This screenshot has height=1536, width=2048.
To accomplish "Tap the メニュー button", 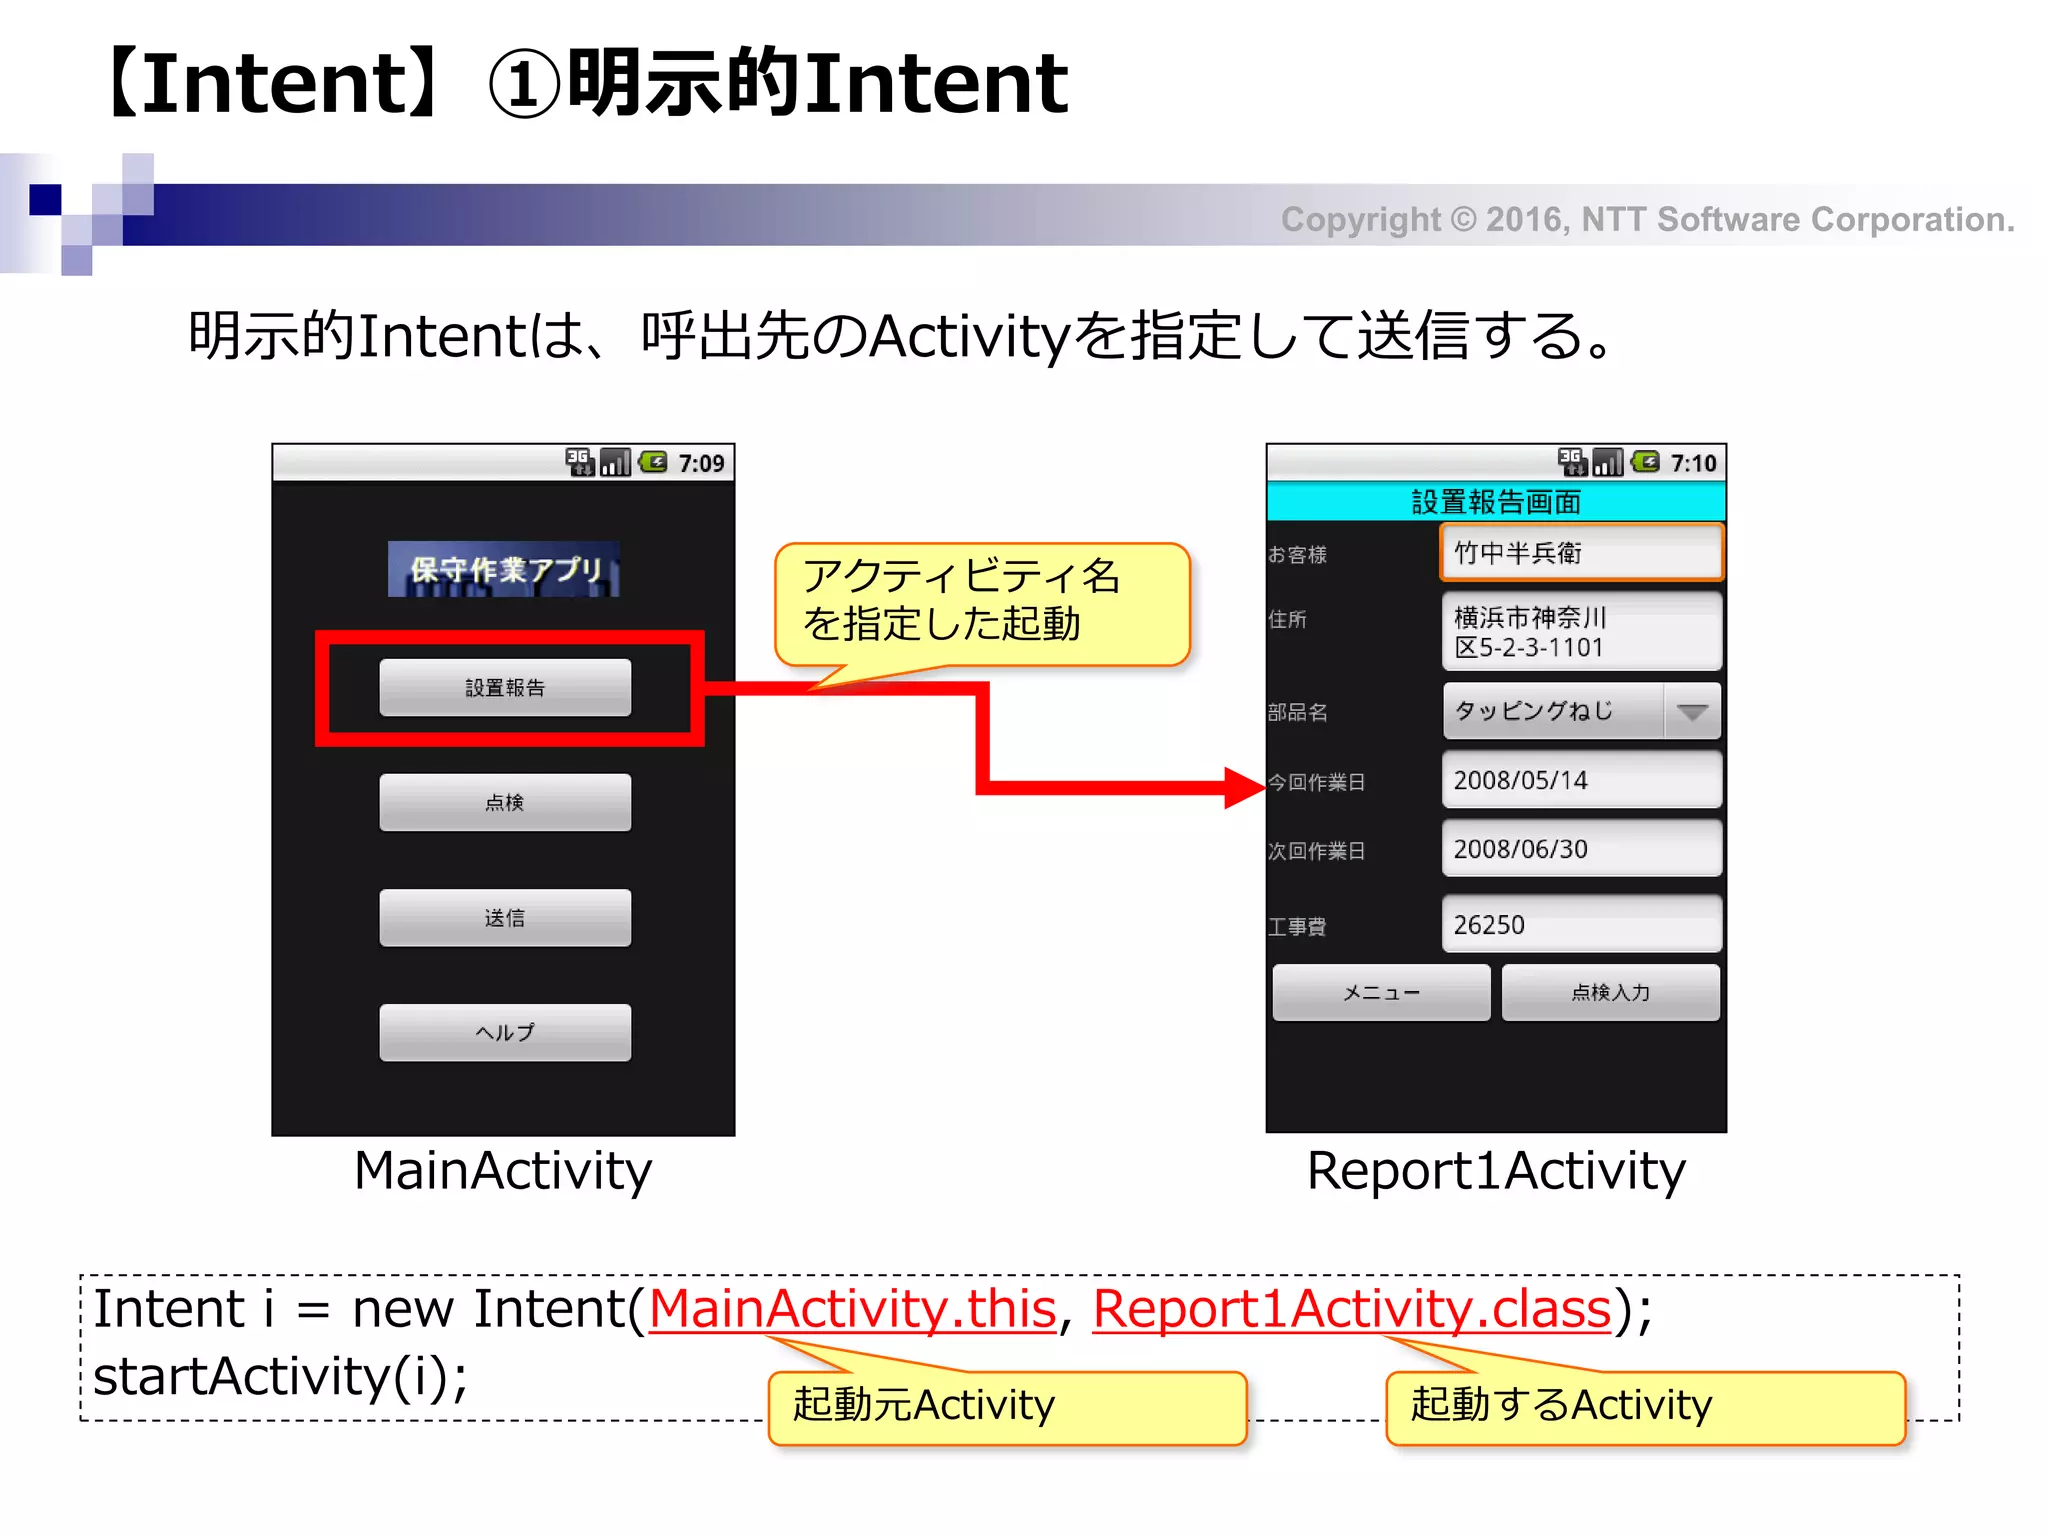I will [x=1381, y=992].
